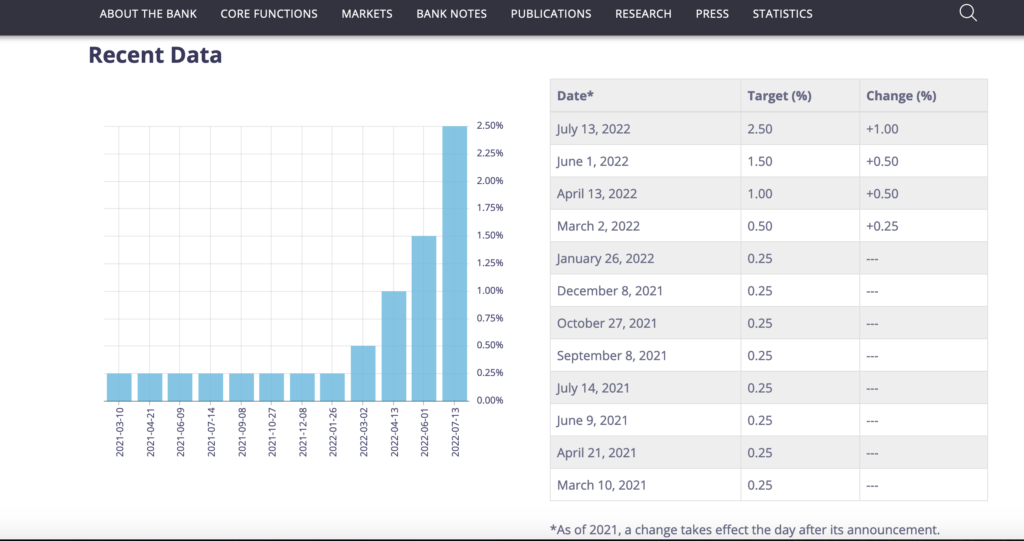This screenshot has width=1024, height=541.
Task: Click the 1.50 target value
Action: (760, 161)
